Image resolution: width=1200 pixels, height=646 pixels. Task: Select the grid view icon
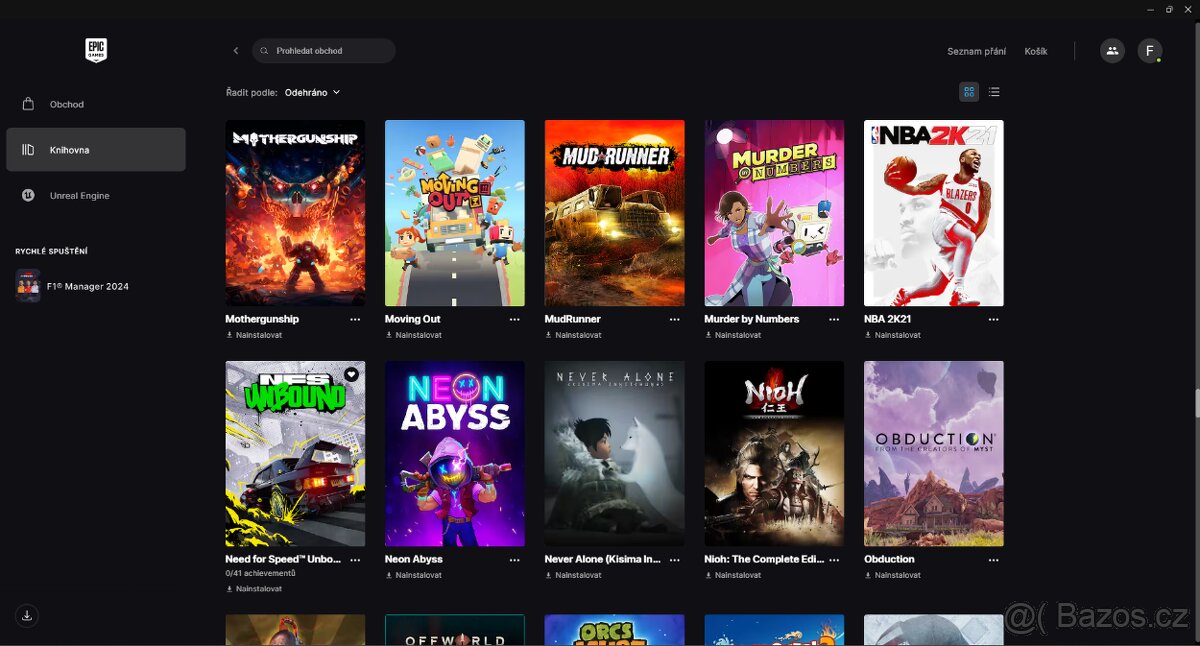coord(968,91)
